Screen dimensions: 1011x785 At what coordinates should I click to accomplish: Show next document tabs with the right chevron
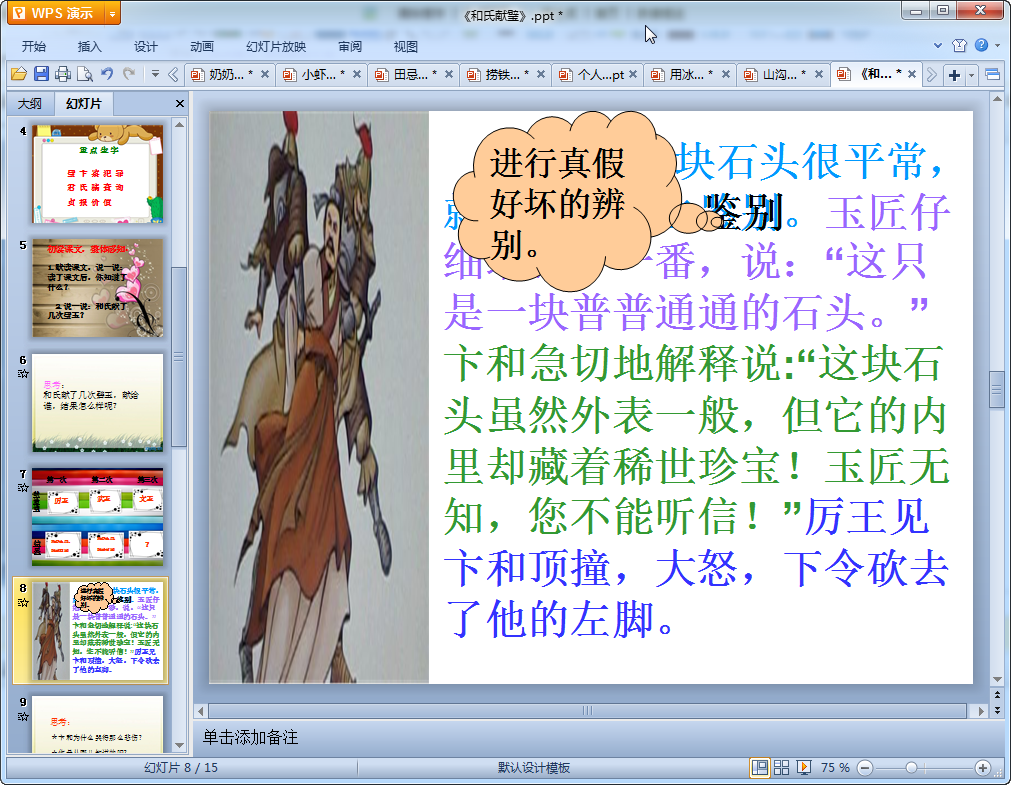(932, 75)
